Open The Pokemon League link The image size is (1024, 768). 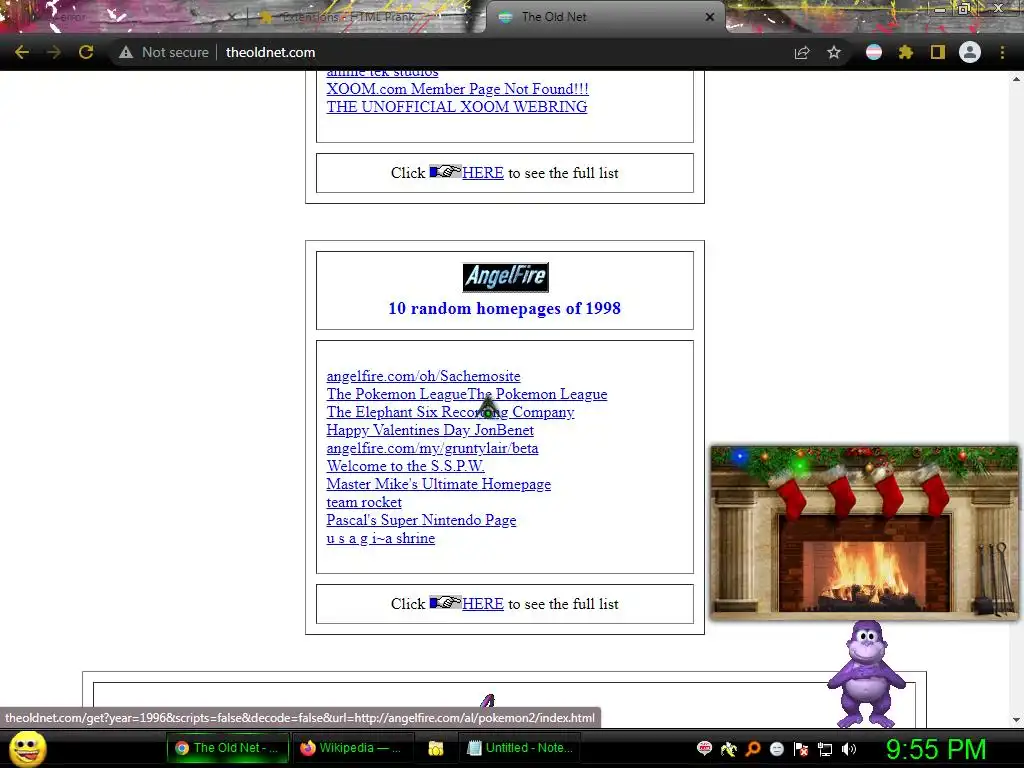[x=467, y=394]
